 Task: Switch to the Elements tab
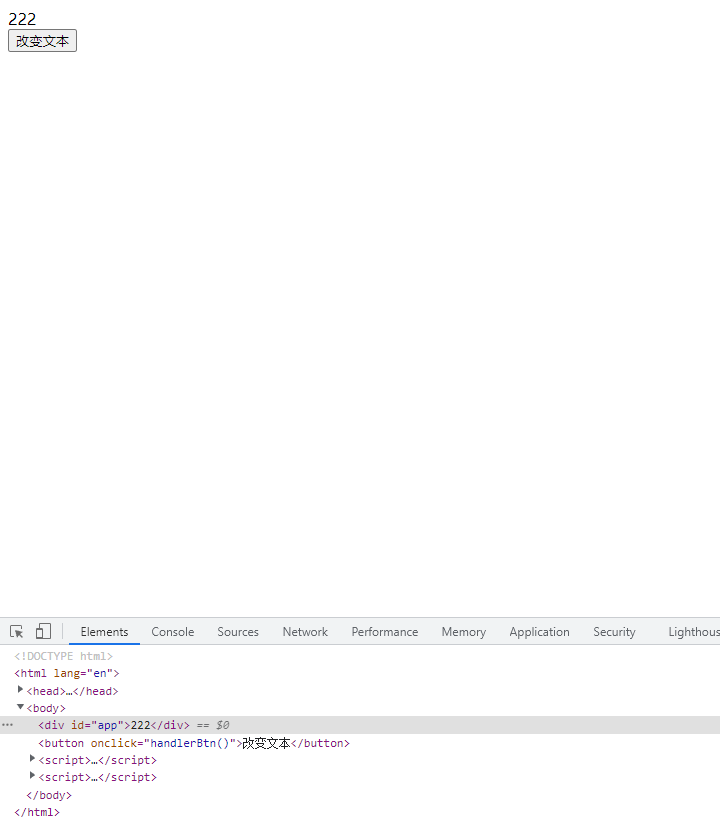[104, 631]
